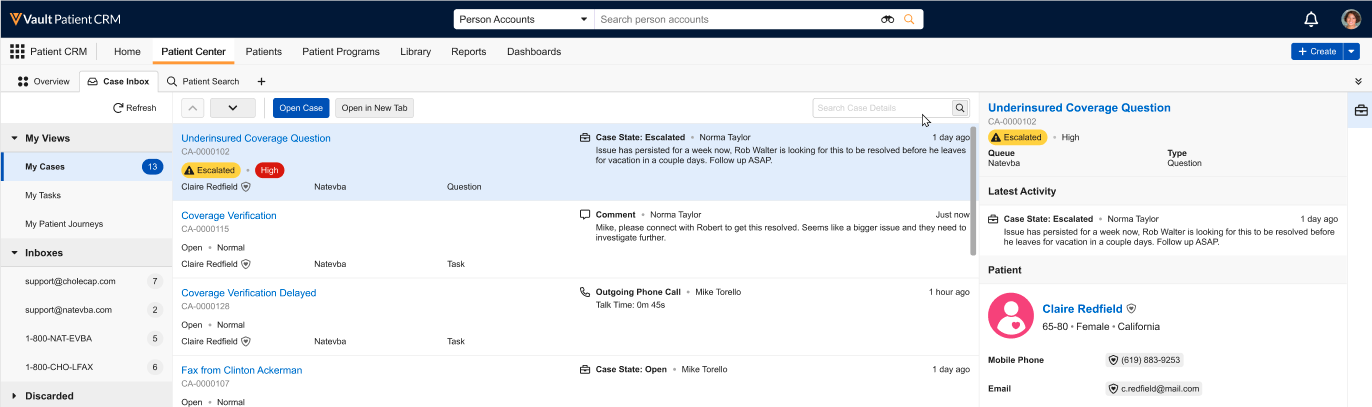Click the orange search magnifier icon
Image resolution: width=1372 pixels, height=407 pixels.
pyautogui.click(x=909, y=20)
